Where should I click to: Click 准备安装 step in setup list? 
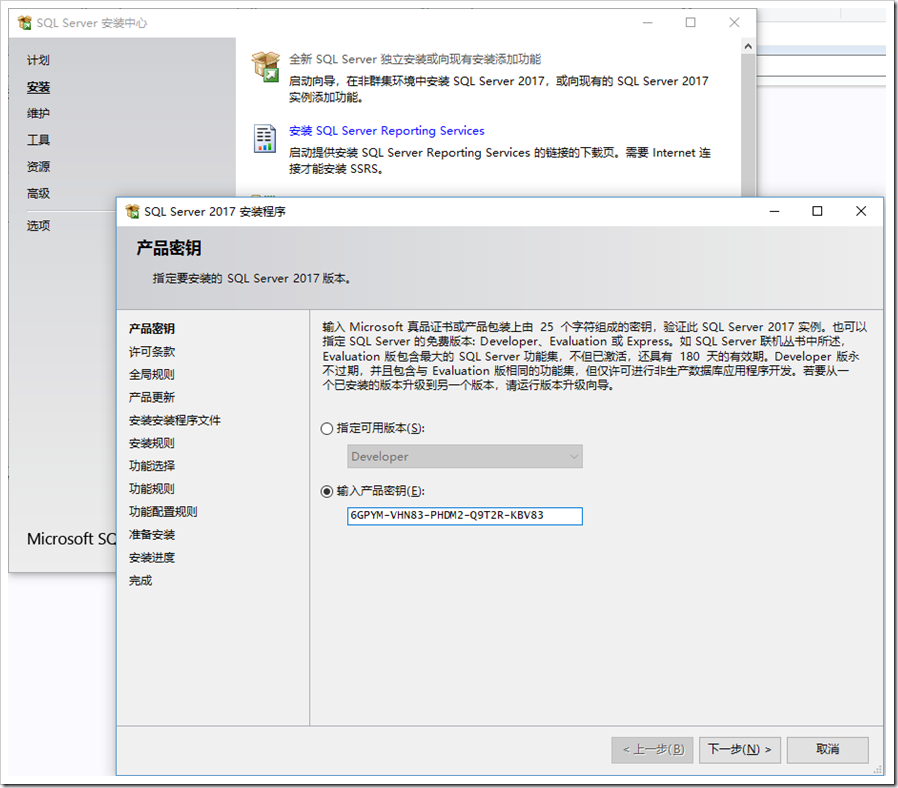click(x=152, y=535)
